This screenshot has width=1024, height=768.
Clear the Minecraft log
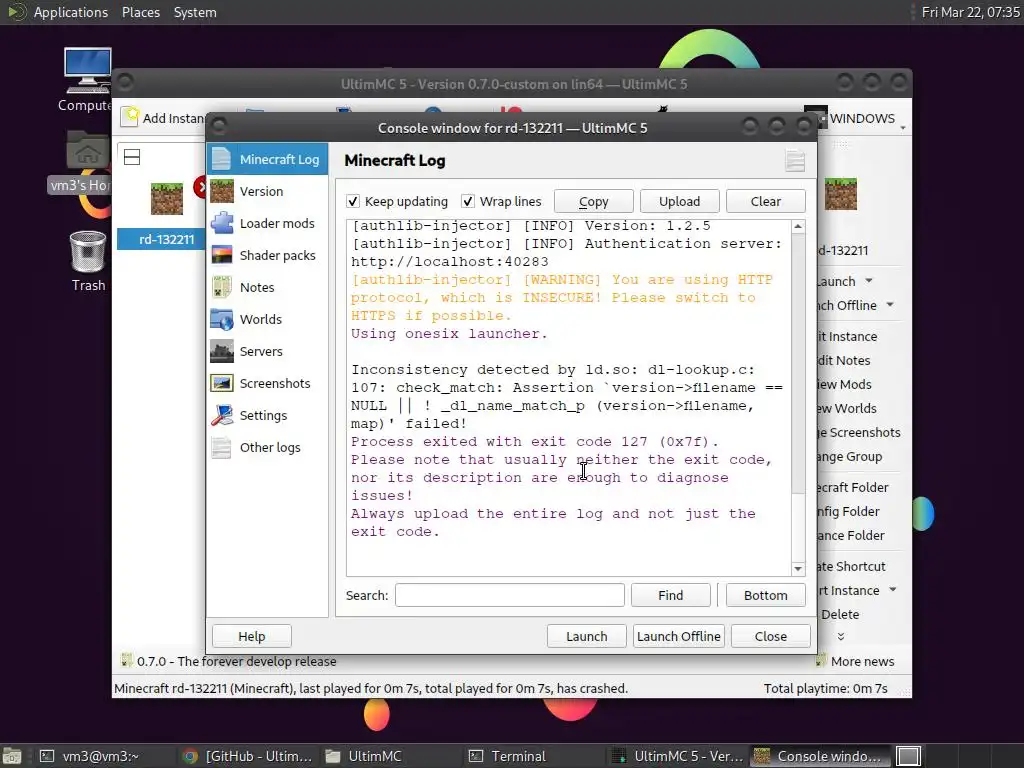(765, 201)
